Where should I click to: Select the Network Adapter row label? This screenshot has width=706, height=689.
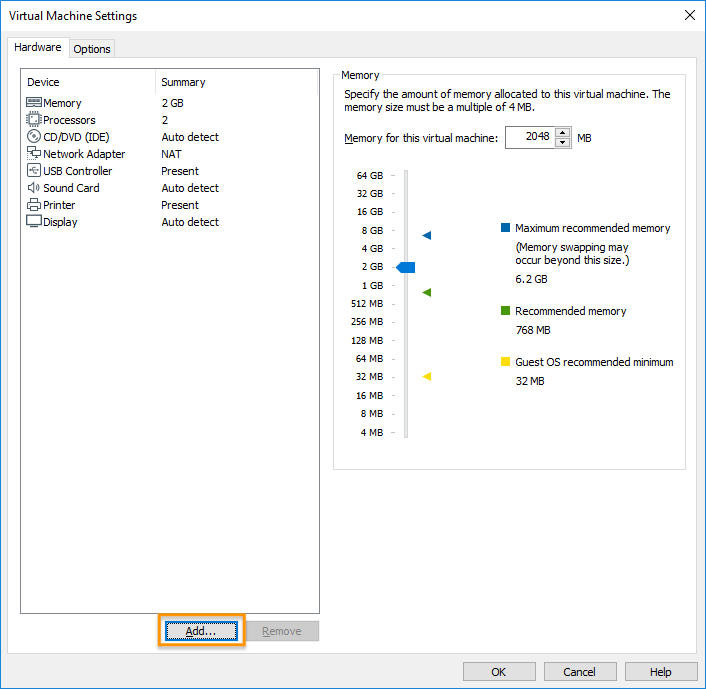click(84, 154)
